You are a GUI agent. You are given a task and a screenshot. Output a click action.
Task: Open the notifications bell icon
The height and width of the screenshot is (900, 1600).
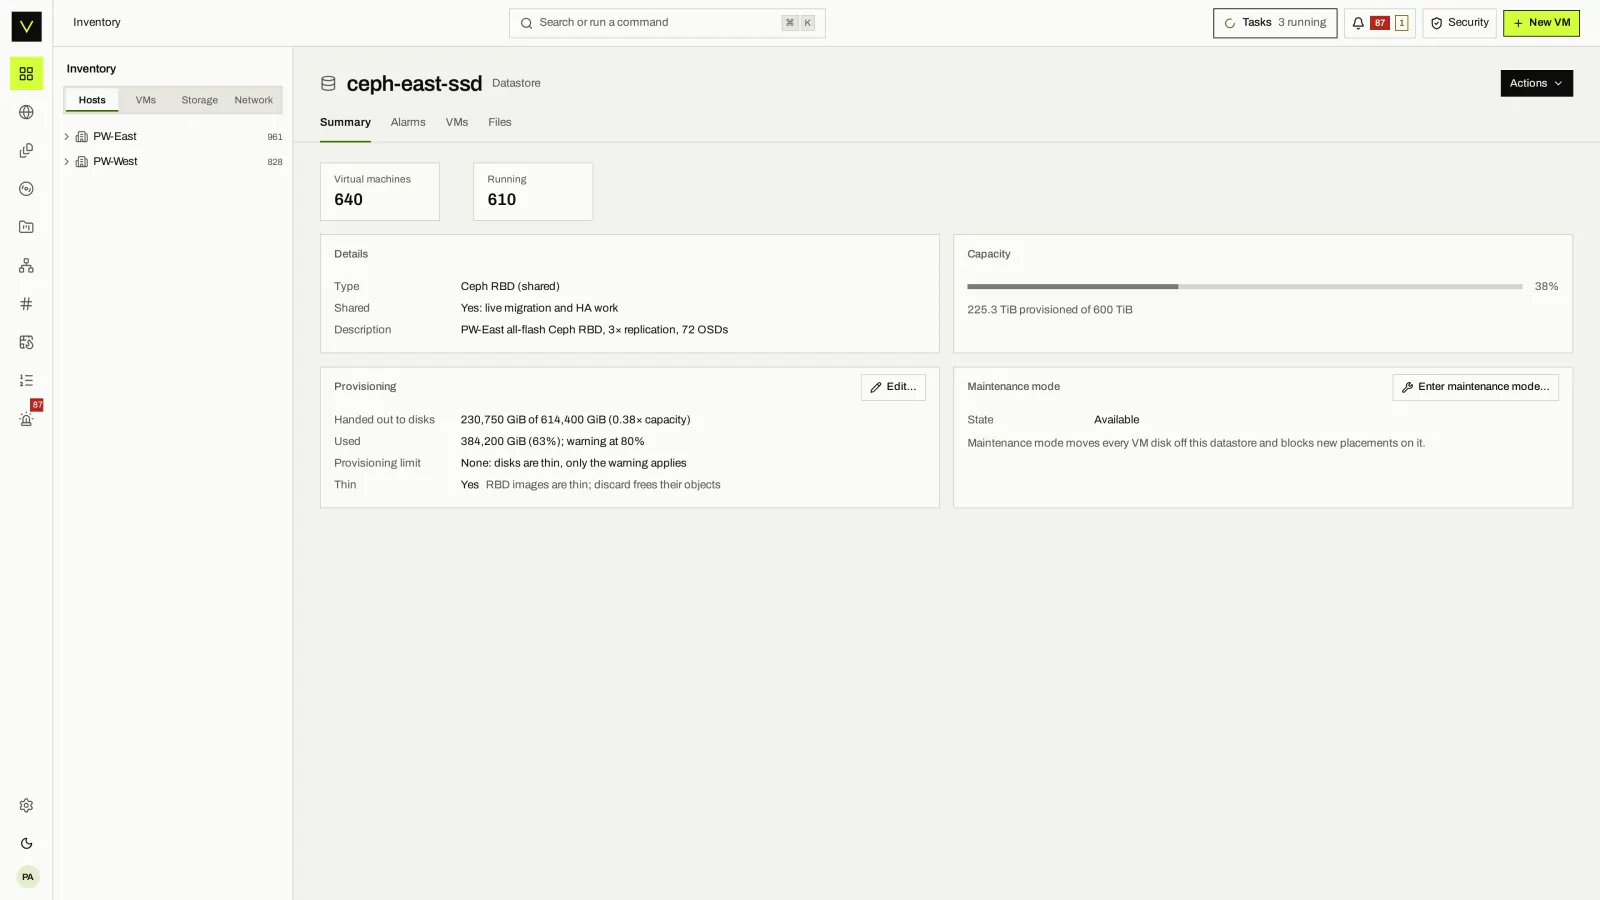coord(1358,23)
